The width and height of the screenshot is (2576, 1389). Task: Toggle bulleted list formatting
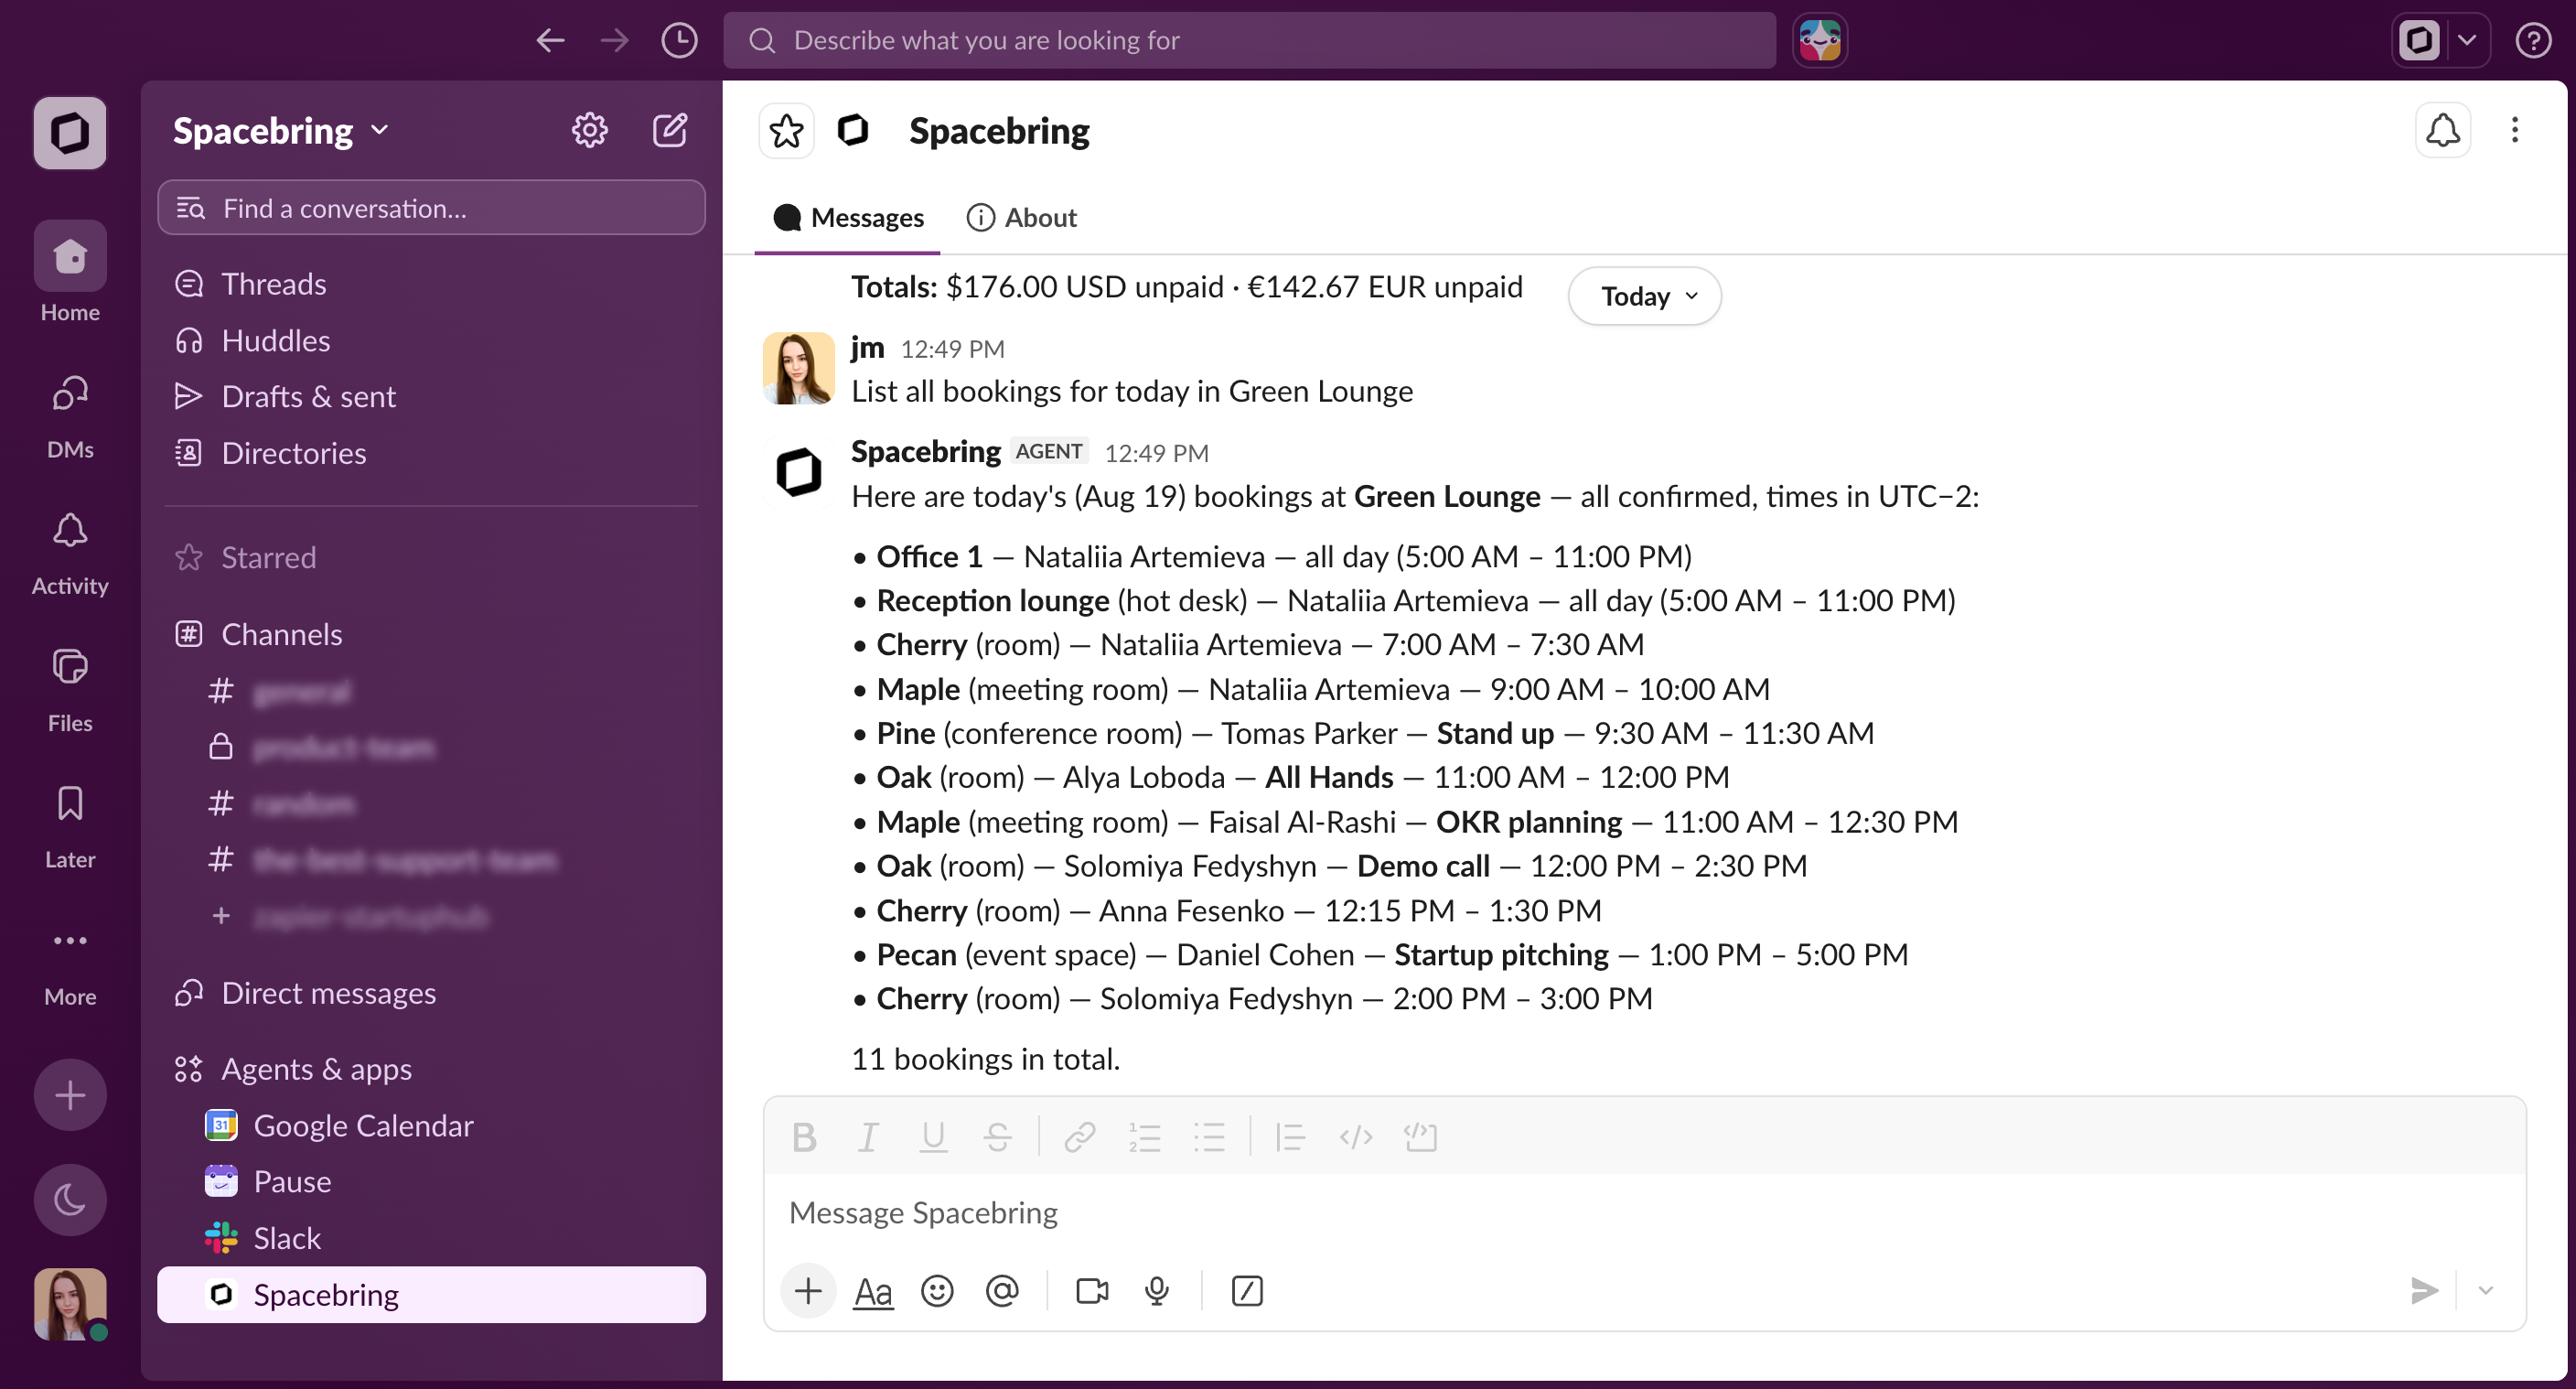(x=1209, y=1137)
